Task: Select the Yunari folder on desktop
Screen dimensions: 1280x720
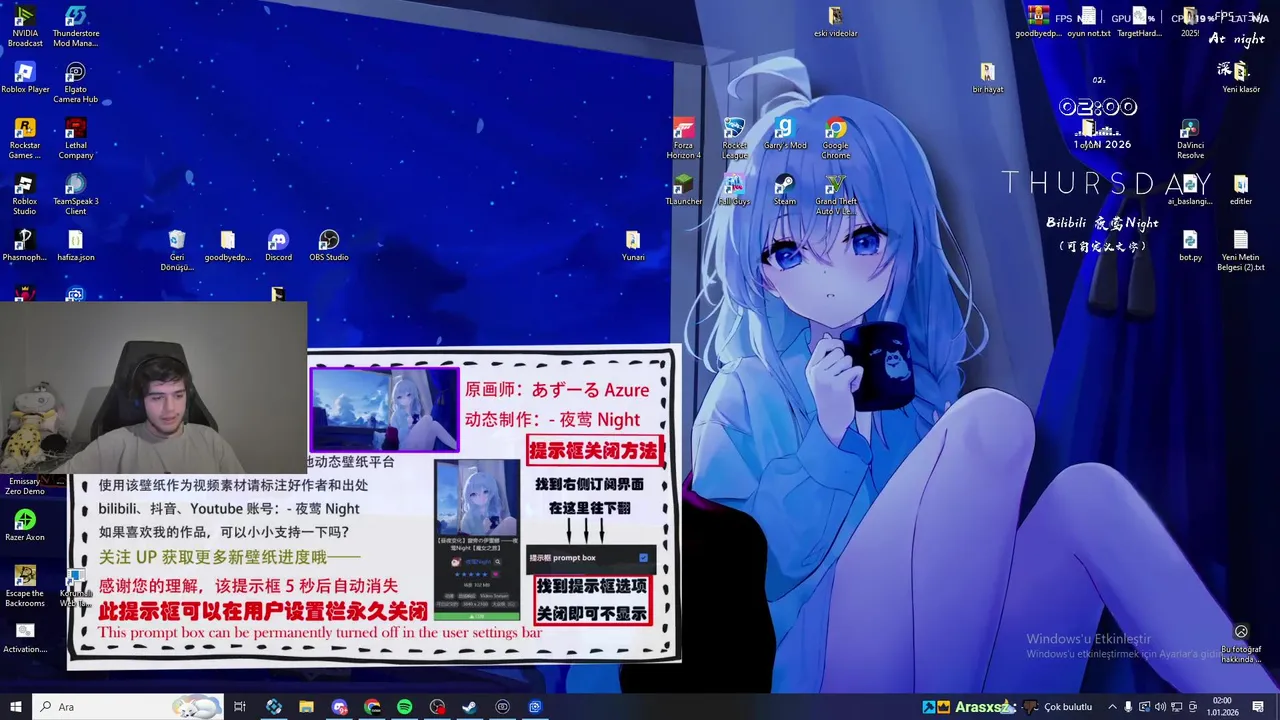Action: tap(633, 246)
